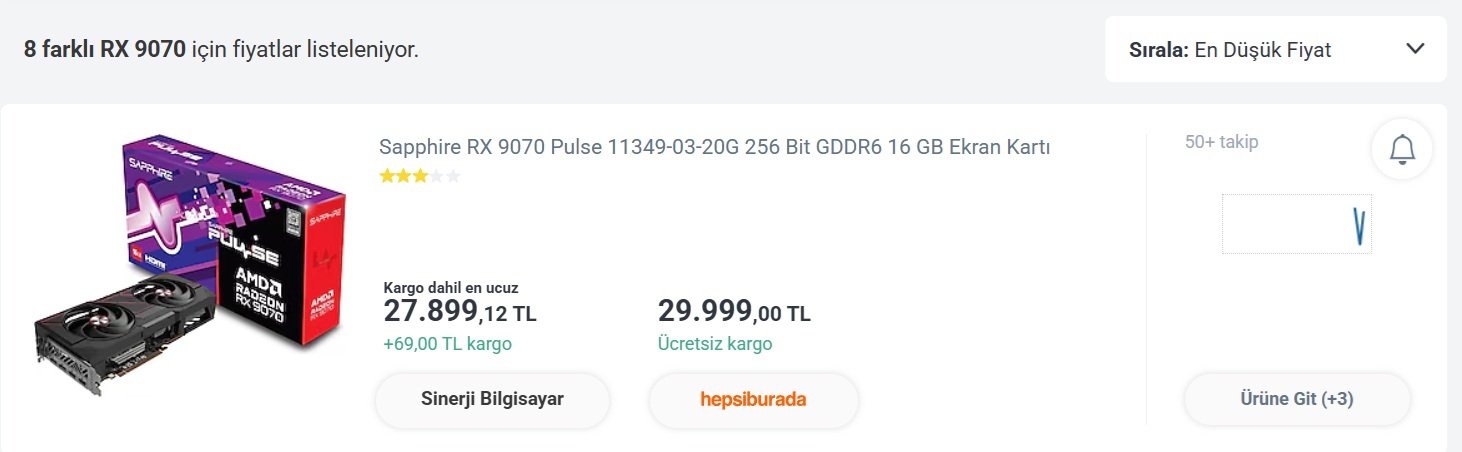Click the bell price alert icon

tap(1402, 149)
